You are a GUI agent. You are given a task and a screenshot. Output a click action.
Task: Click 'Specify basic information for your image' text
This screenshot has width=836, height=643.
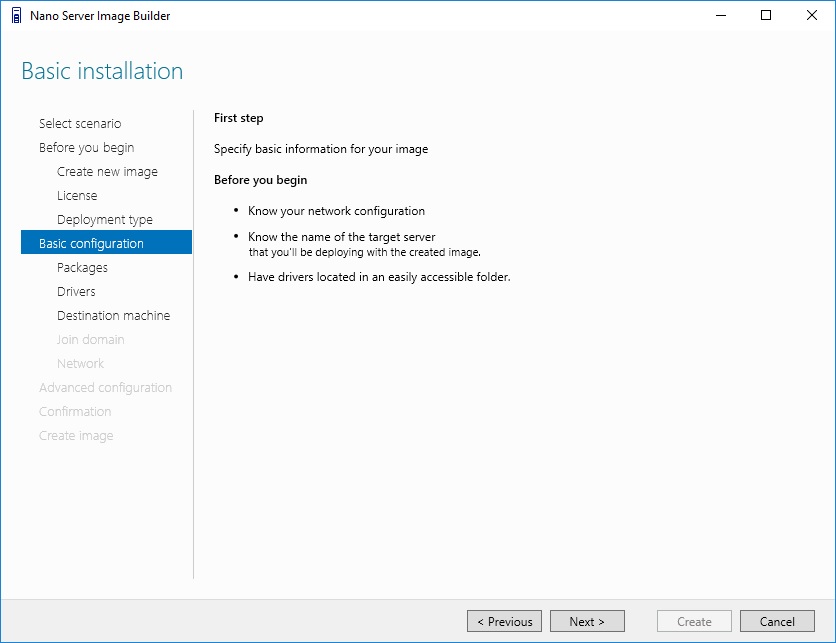(321, 149)
